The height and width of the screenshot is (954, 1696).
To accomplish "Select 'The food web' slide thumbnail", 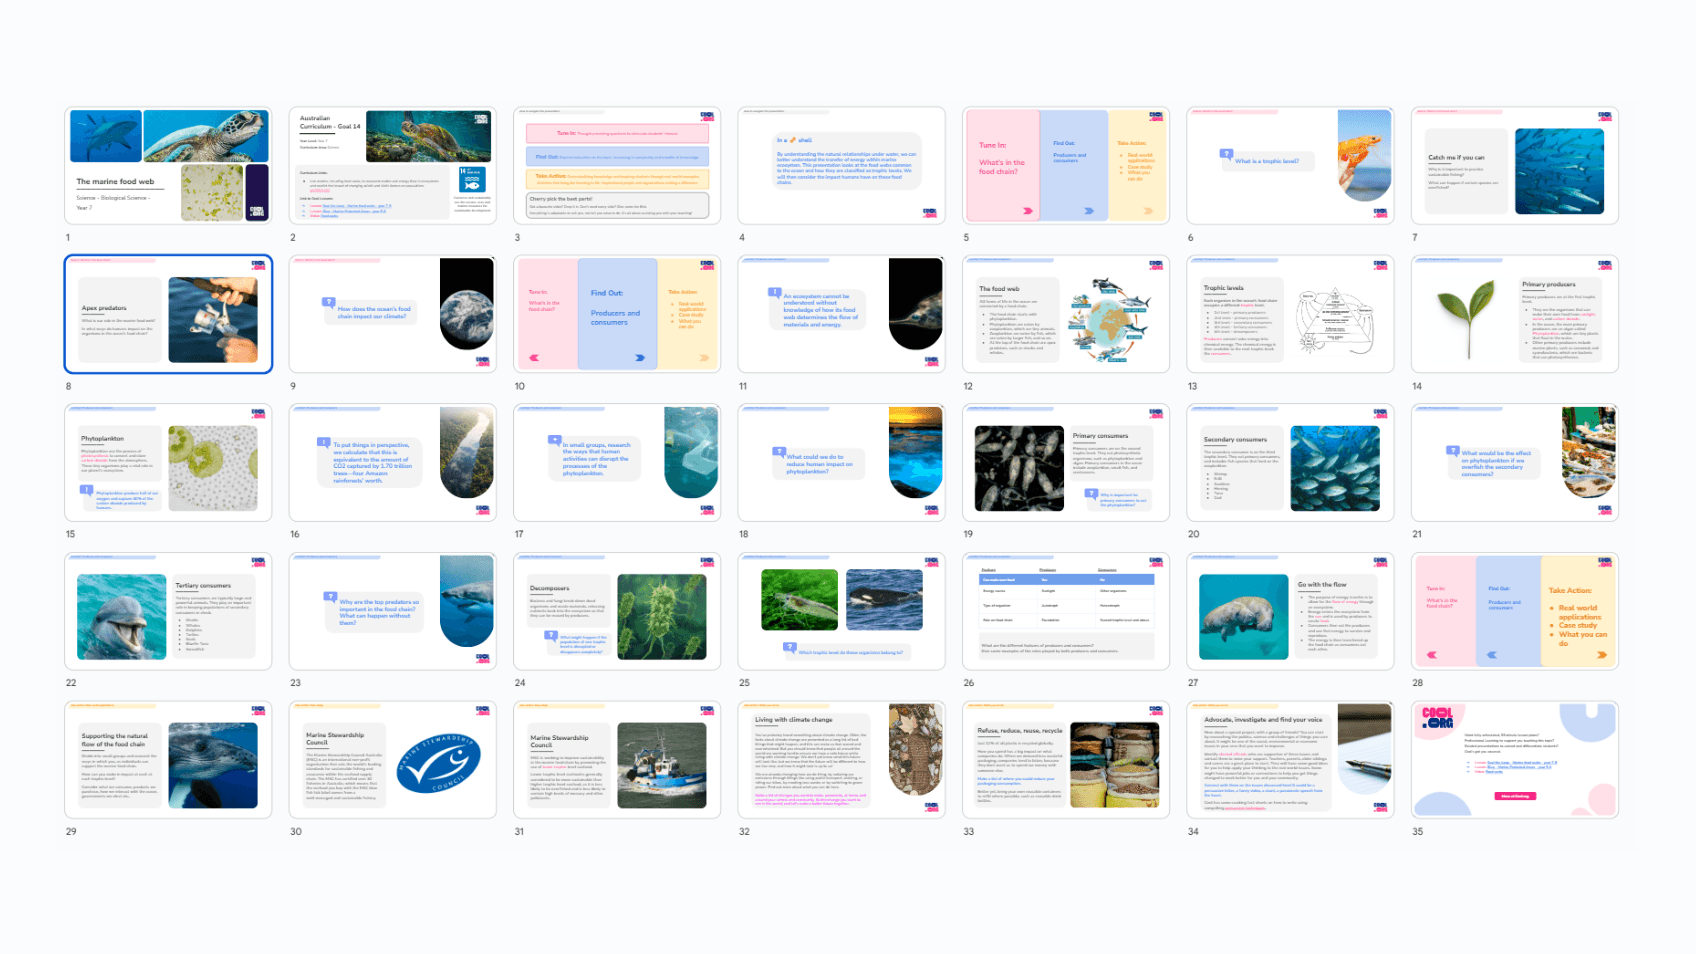I will [x=1065, y=314].
